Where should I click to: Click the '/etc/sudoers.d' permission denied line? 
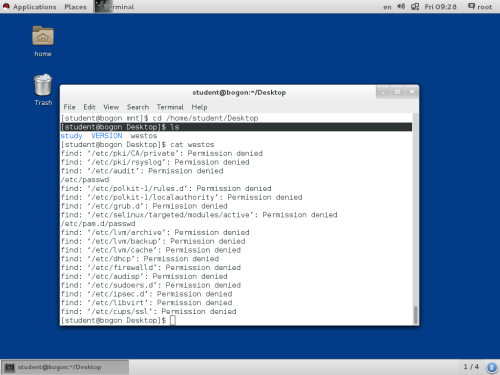pyautogui.click(x=151, y=285)
